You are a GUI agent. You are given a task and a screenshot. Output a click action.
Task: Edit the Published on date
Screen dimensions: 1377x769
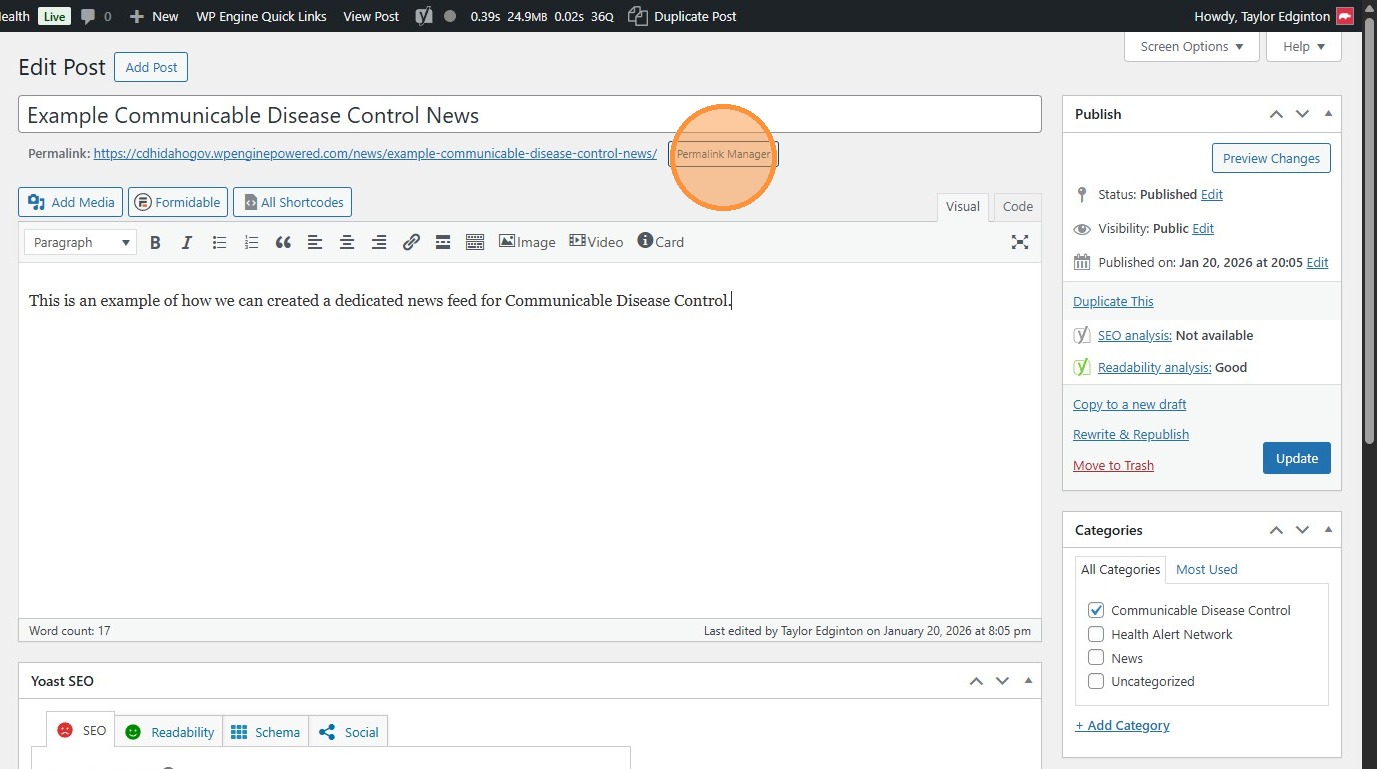coord(1318,262)
